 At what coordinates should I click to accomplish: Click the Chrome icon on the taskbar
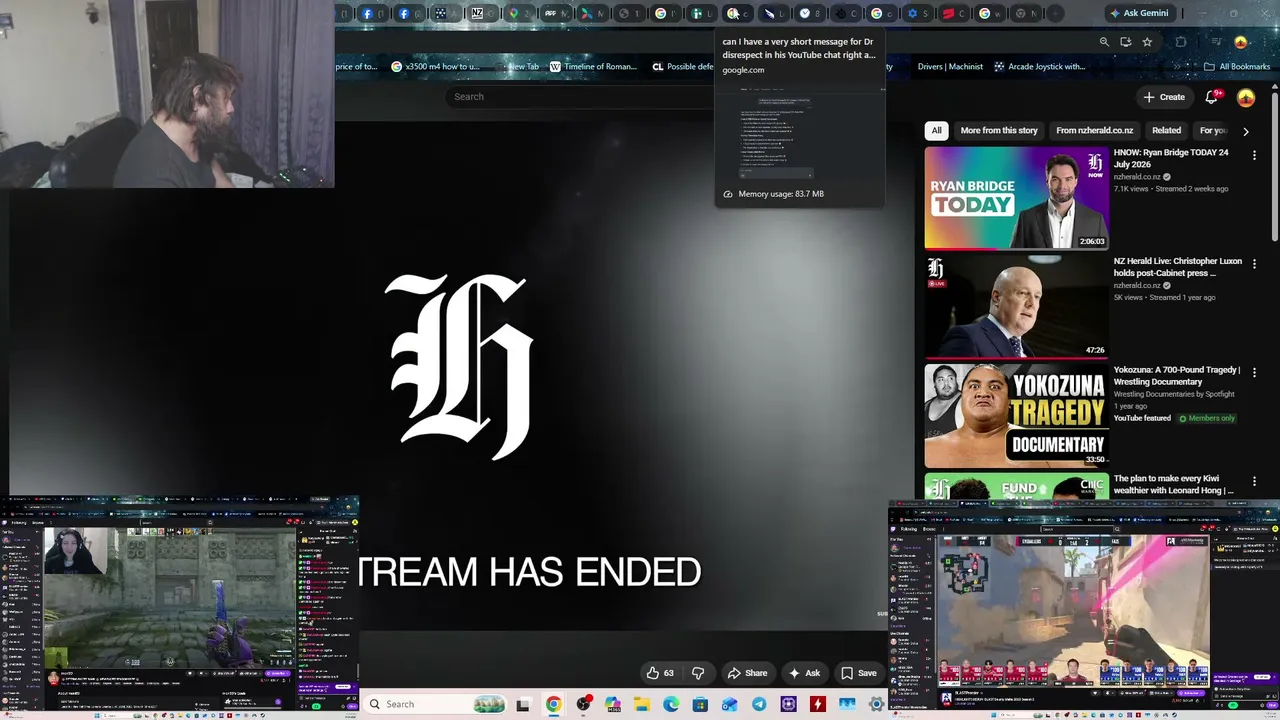[553, 705]
